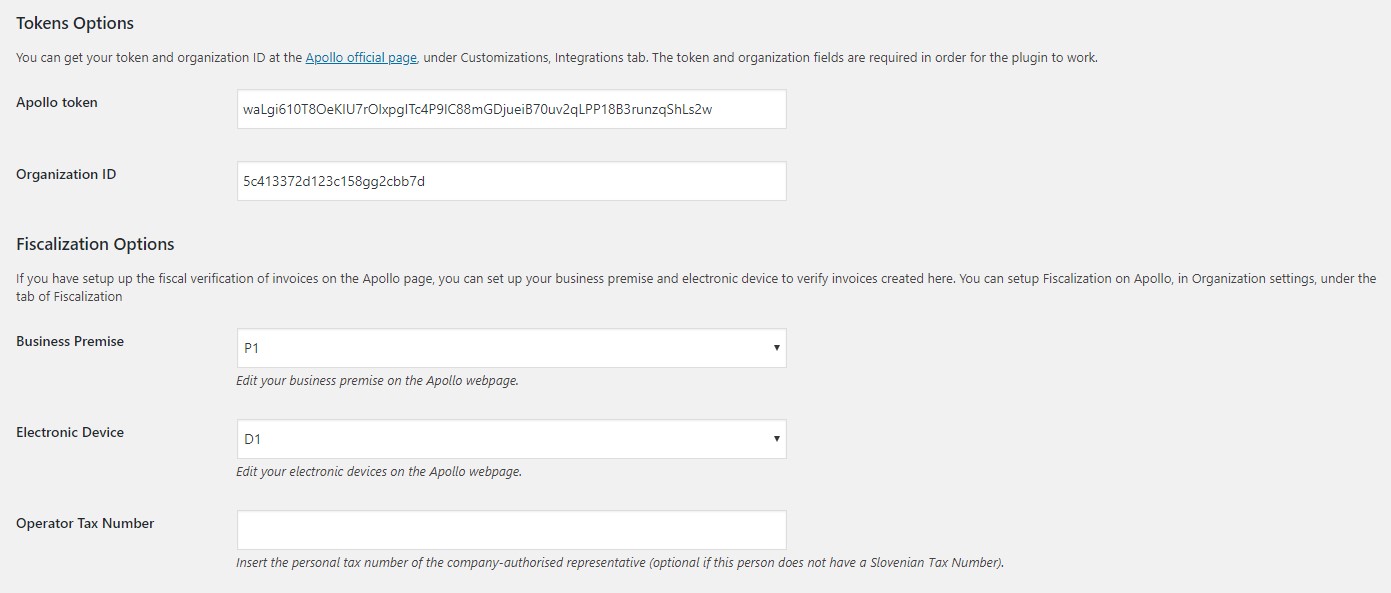Click the Tokens Options heading
The height and width of the screenshot is (593, 1391).
[75, 23]
